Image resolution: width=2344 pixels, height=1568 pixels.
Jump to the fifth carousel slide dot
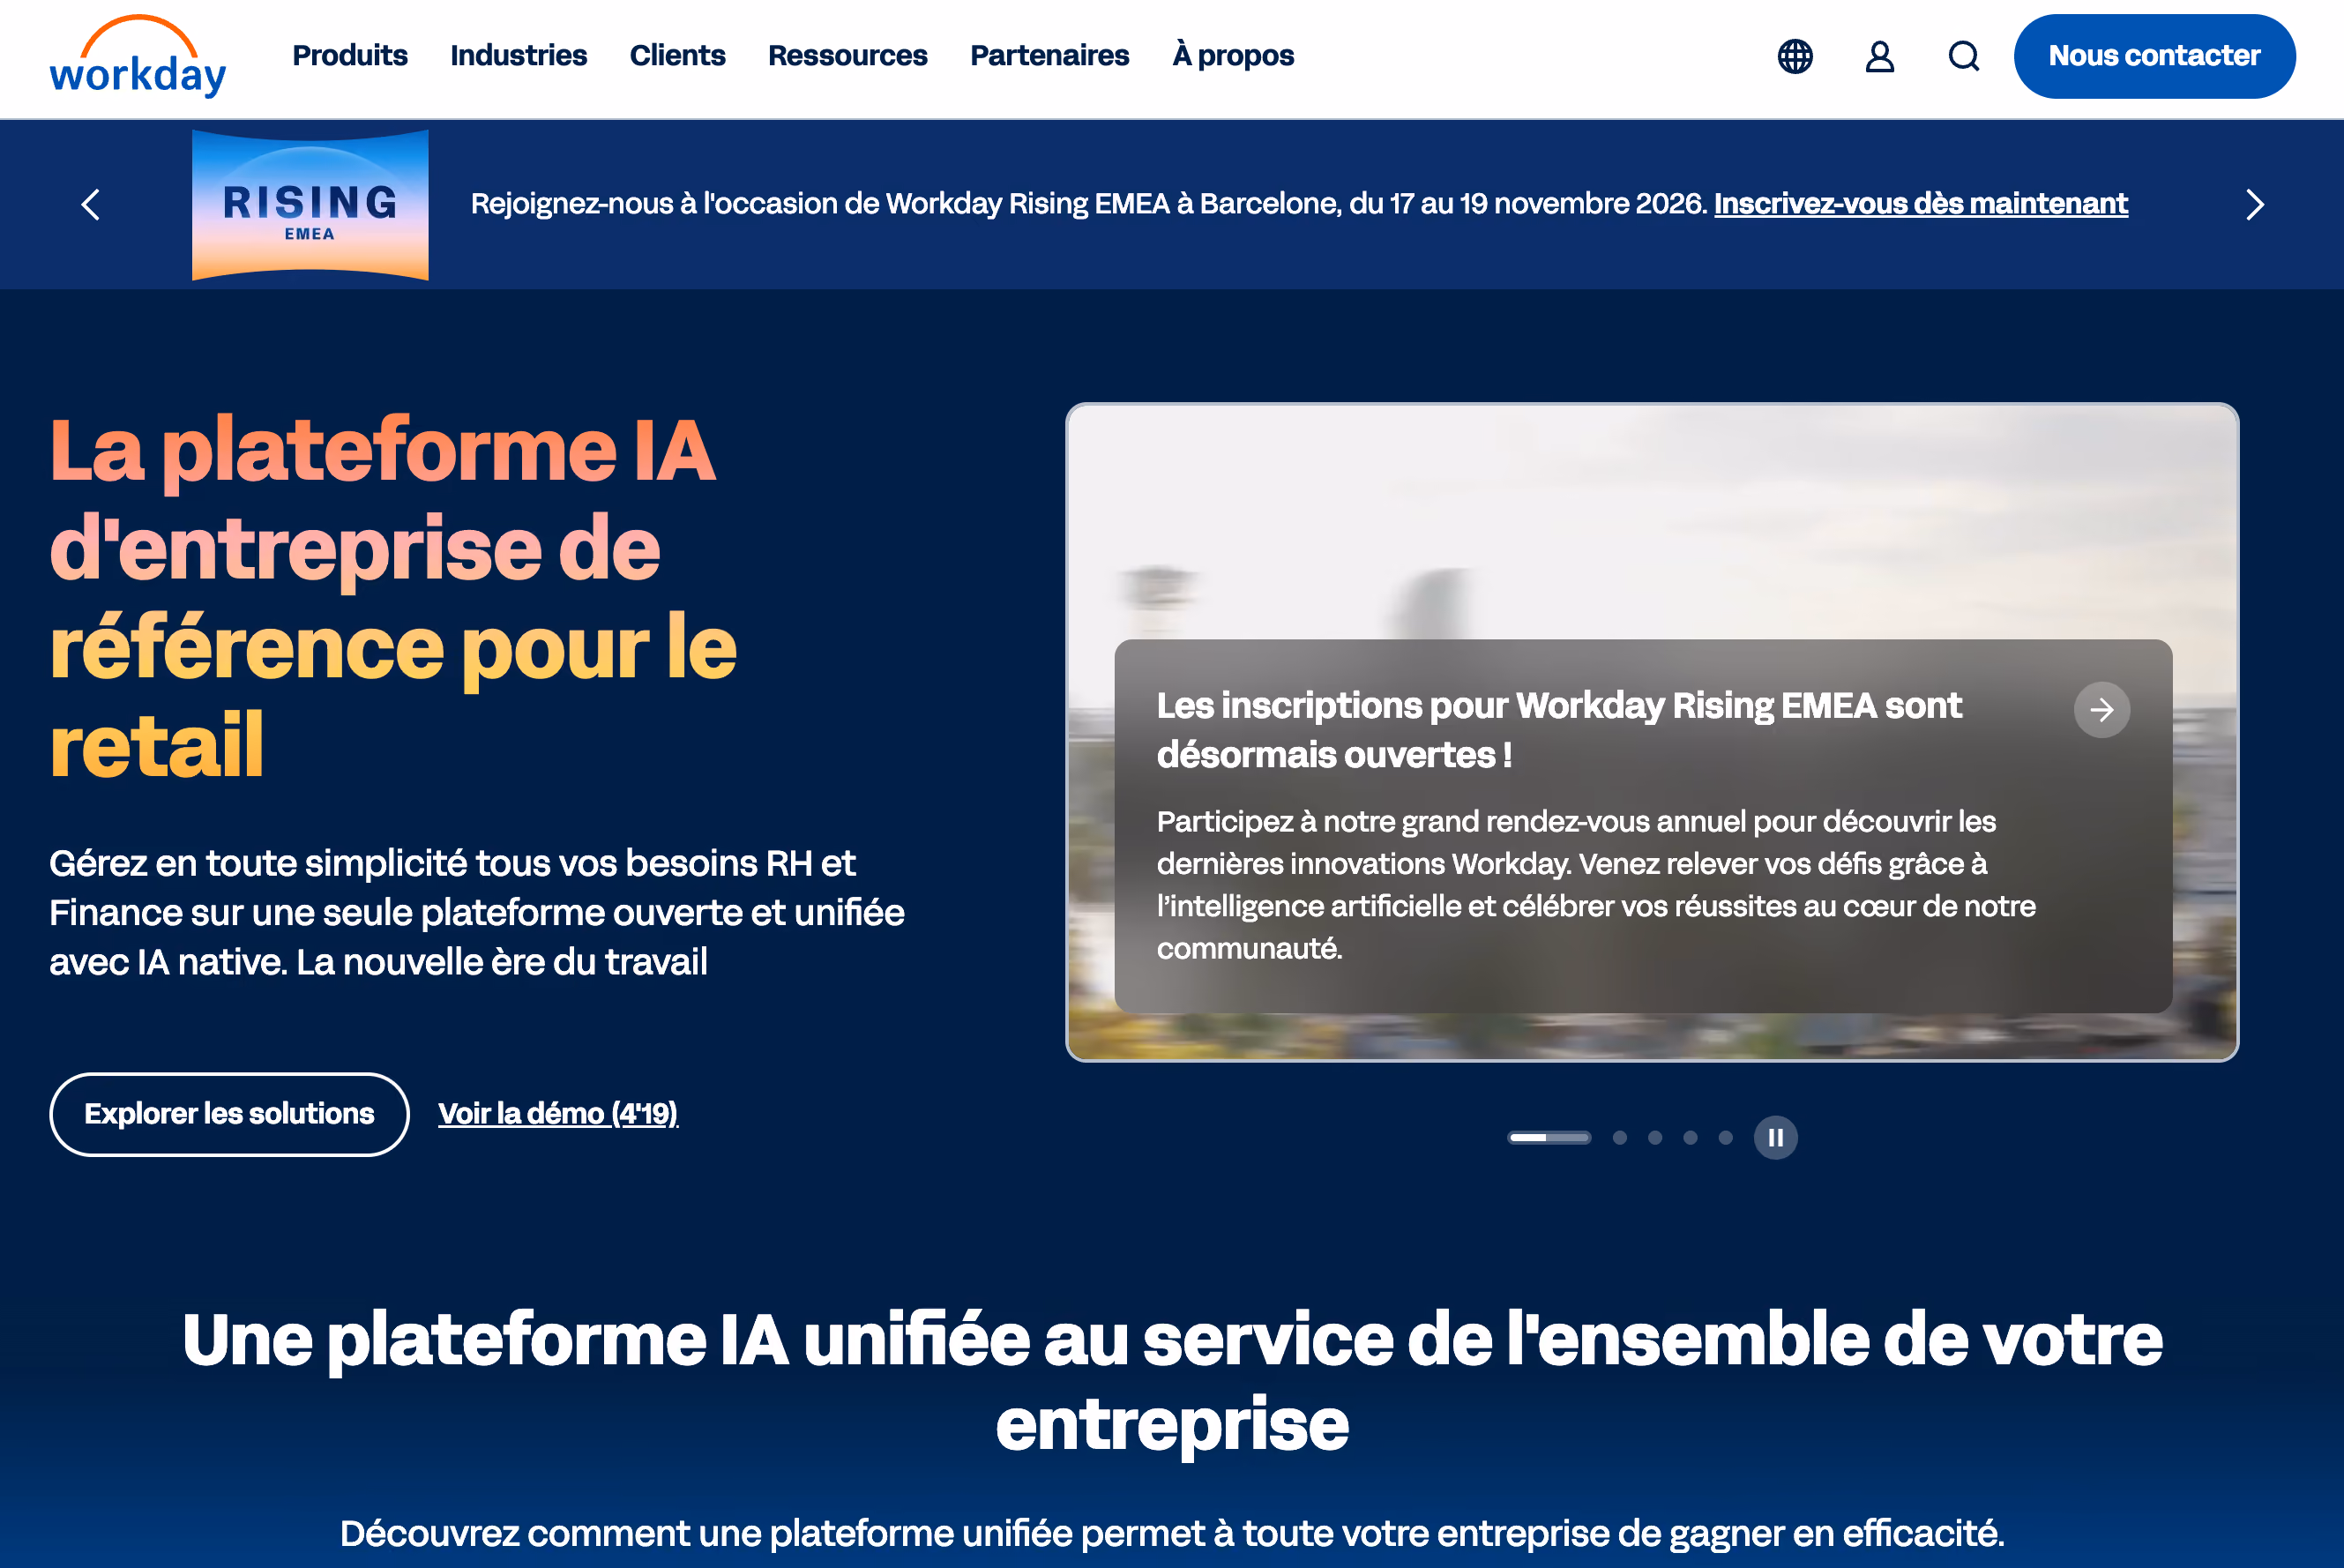[1725, 1137]
